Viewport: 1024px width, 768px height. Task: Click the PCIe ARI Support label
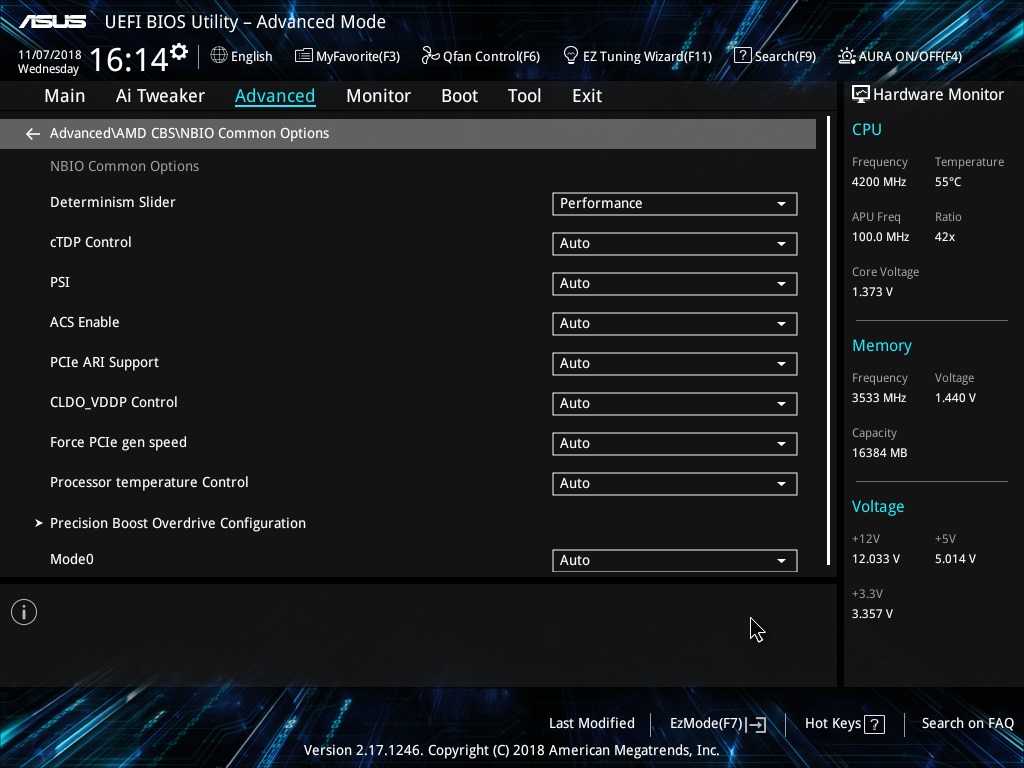click(104, 362)
